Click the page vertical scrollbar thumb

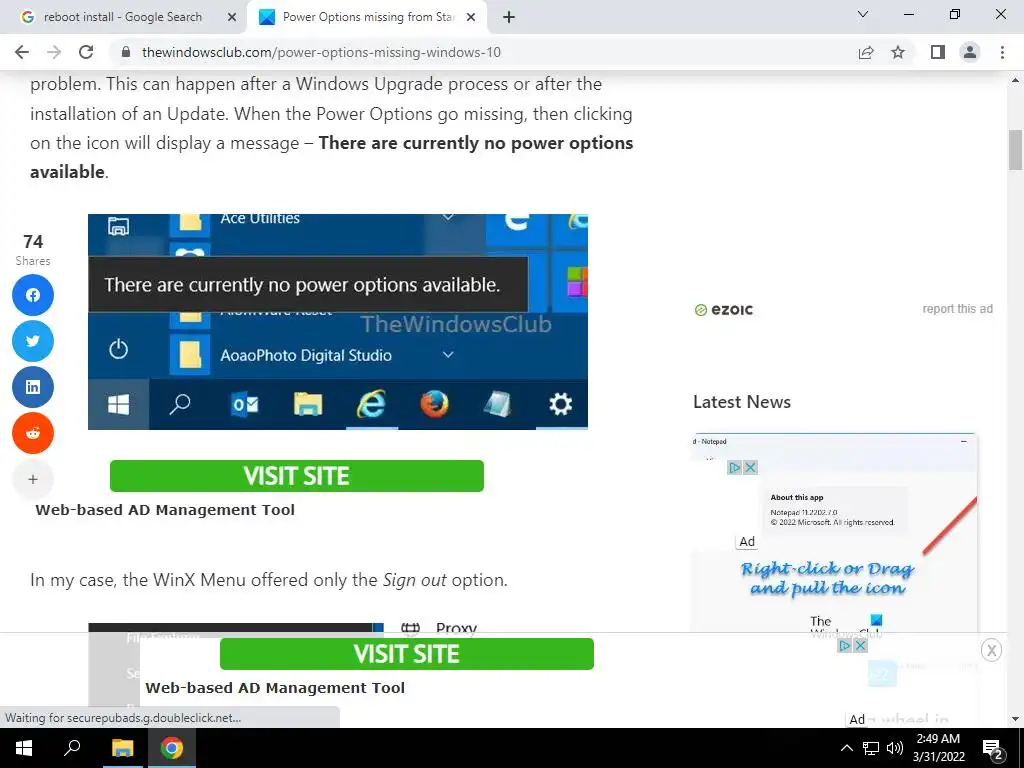tap(1016, 150)
